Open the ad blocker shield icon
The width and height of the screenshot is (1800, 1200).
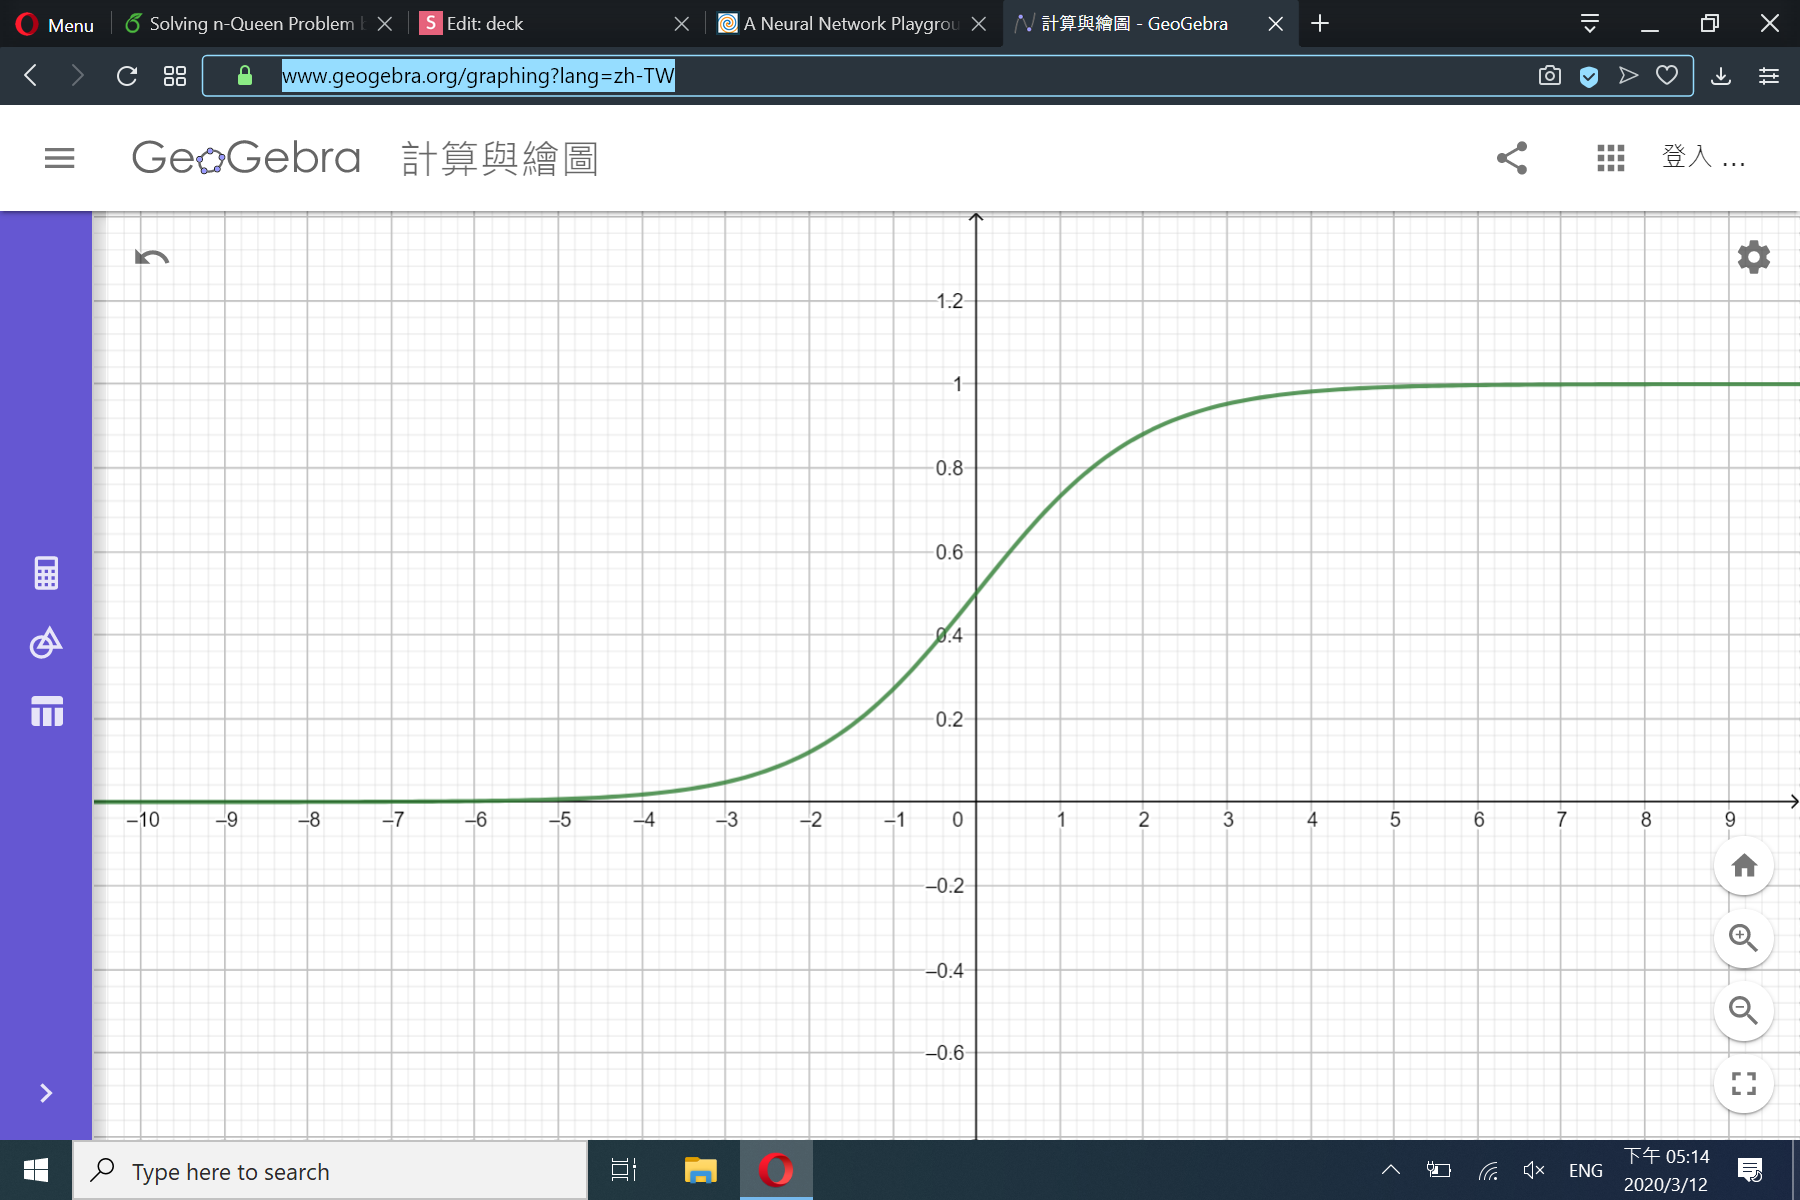pyautogui.click(x=1589, y=76)
